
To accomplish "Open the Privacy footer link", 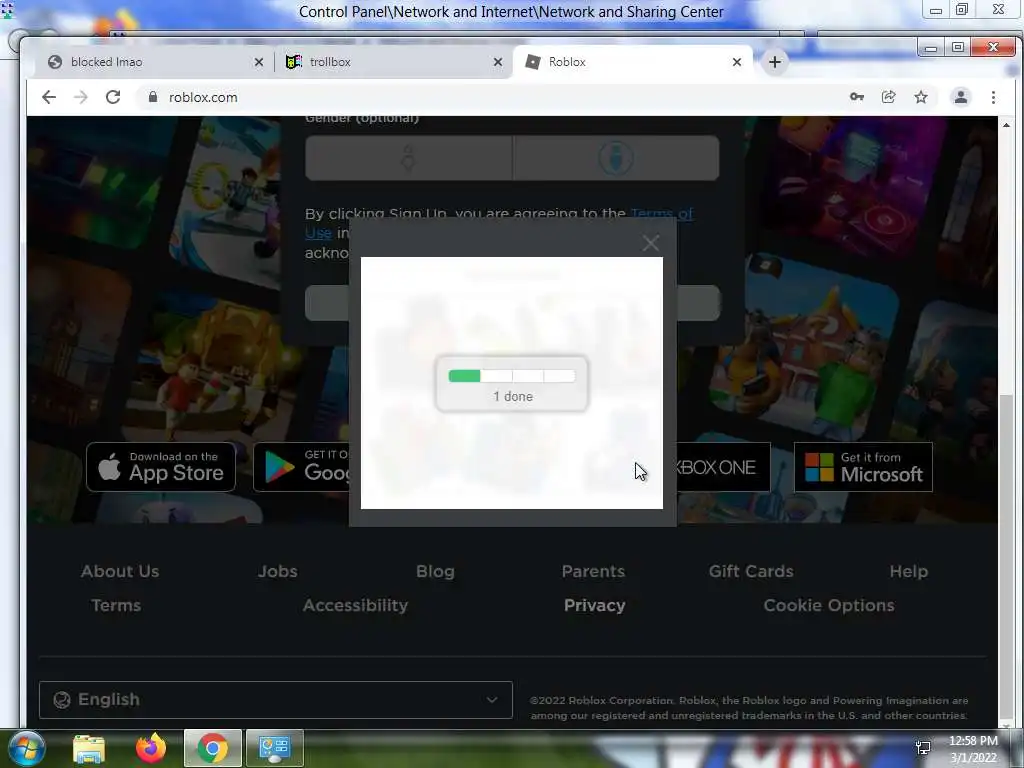I will coord(594,605).
